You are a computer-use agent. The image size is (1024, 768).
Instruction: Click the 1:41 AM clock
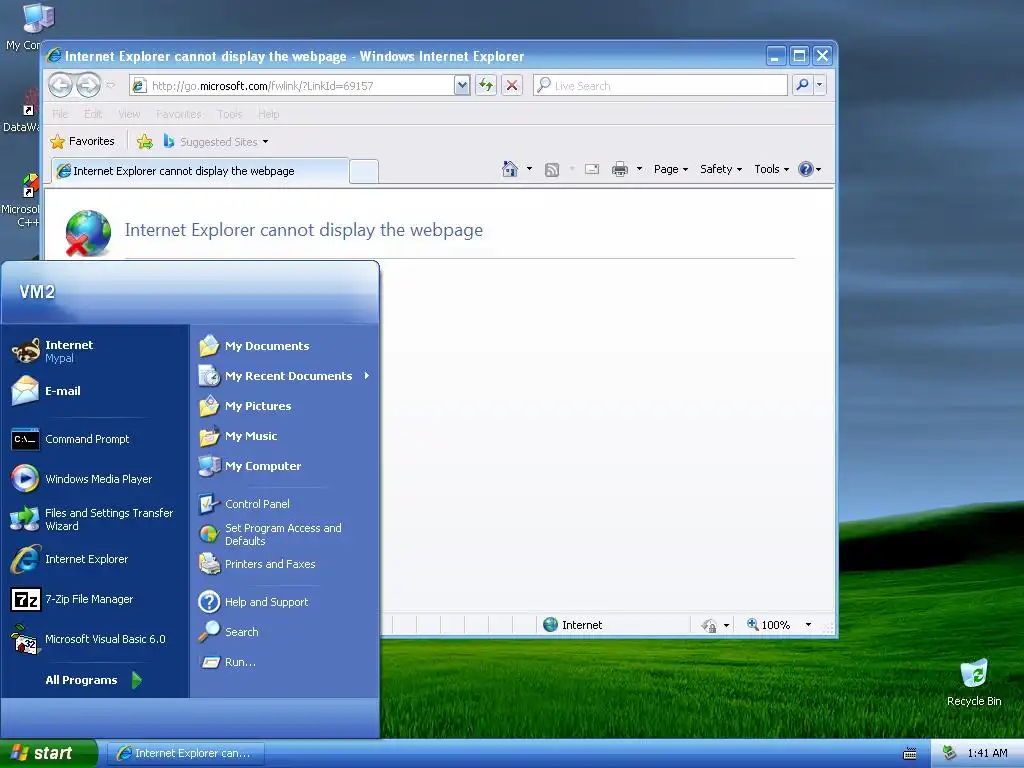click(987, 753)
